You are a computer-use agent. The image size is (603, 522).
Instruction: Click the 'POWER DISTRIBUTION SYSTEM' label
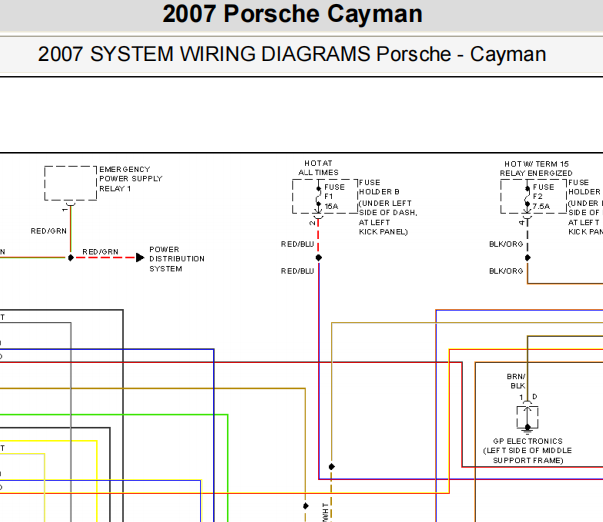click(x=177, y=259)
